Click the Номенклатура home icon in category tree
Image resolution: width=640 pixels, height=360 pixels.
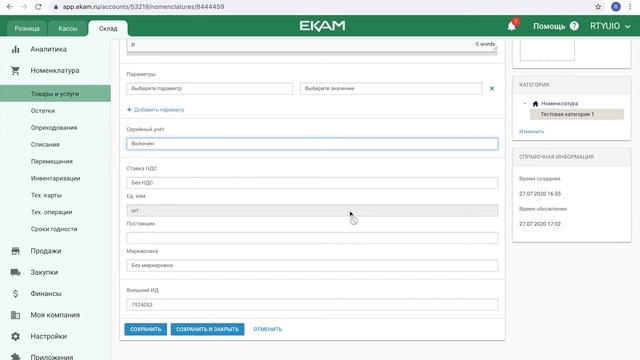(535, 104)
